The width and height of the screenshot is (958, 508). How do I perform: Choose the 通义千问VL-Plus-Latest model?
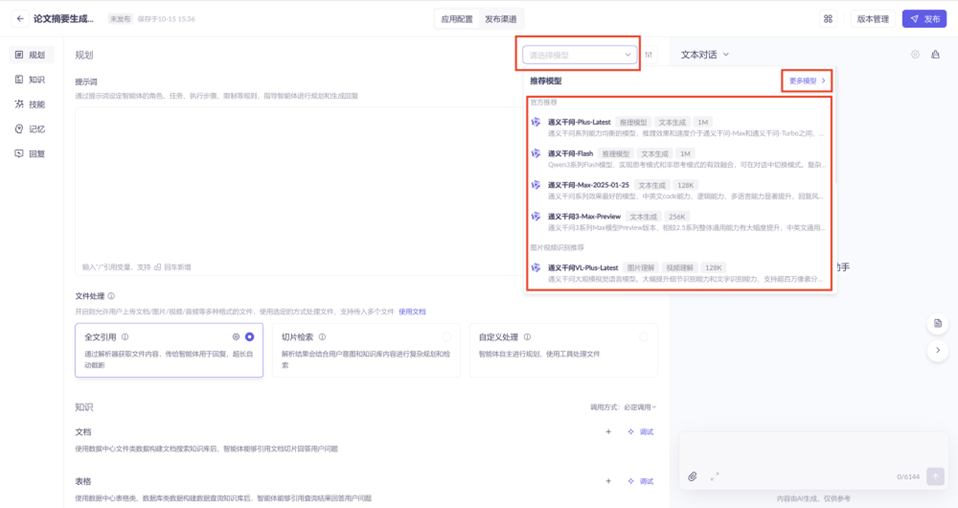coord(678,273)
